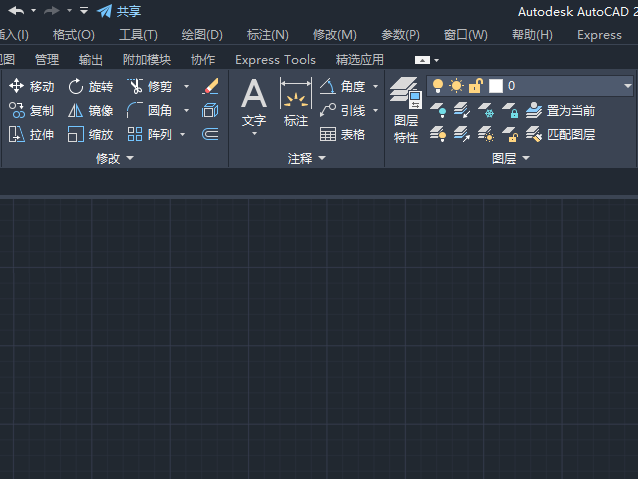
Task: Open the ribbon display options dropdown arrow
Action: [437, 60]
